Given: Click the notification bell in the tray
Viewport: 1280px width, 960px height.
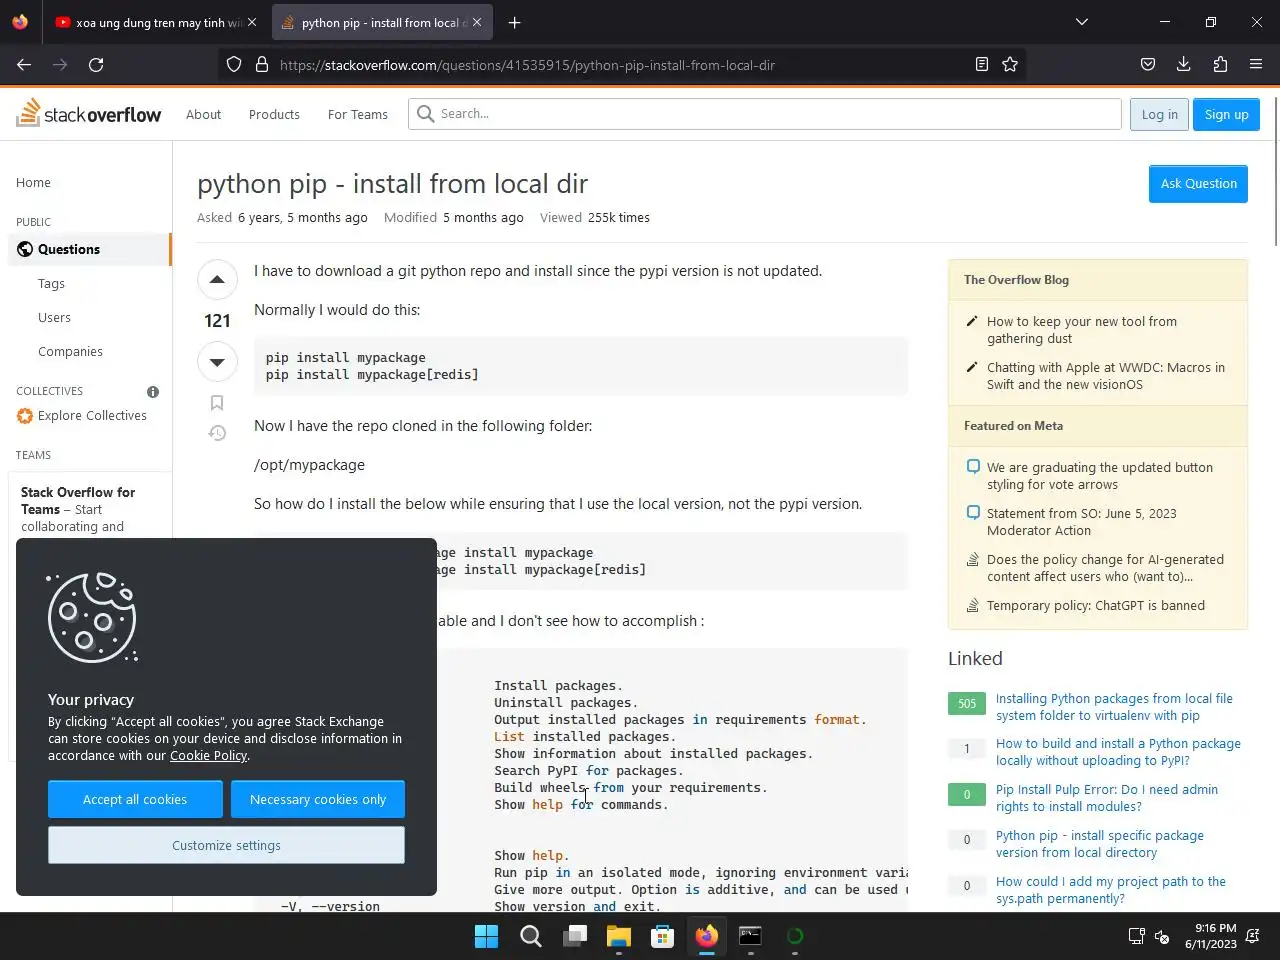Looking at the screenshot, I should pos(1253,936).
